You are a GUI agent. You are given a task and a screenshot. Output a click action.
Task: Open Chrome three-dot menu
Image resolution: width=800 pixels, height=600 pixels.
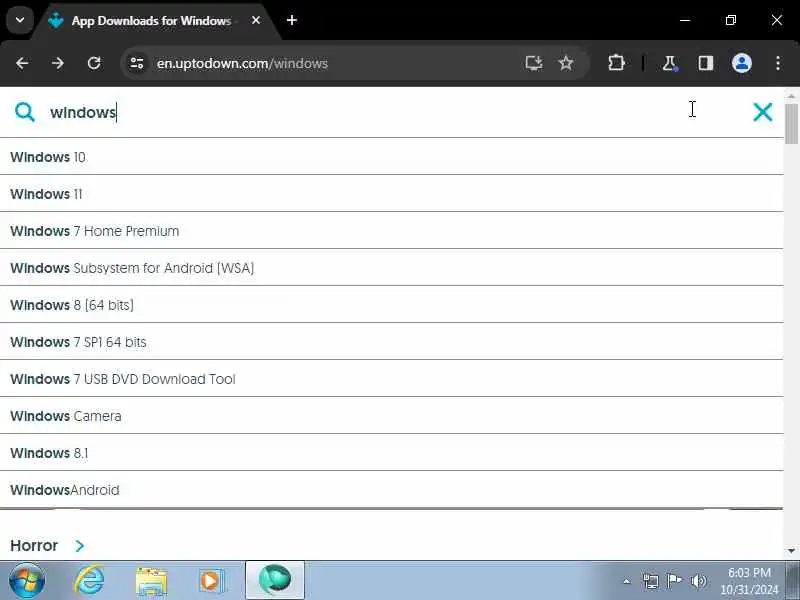[x=778, y=63]
